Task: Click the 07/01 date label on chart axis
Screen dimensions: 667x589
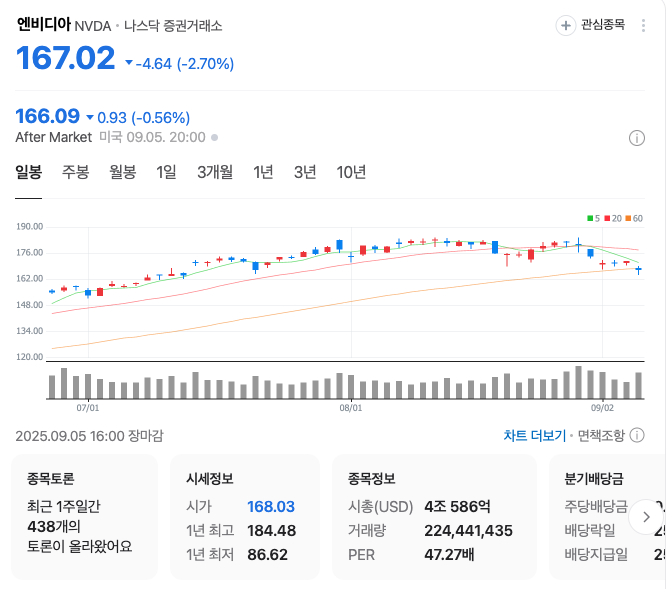Action: (x=88, y=408)
